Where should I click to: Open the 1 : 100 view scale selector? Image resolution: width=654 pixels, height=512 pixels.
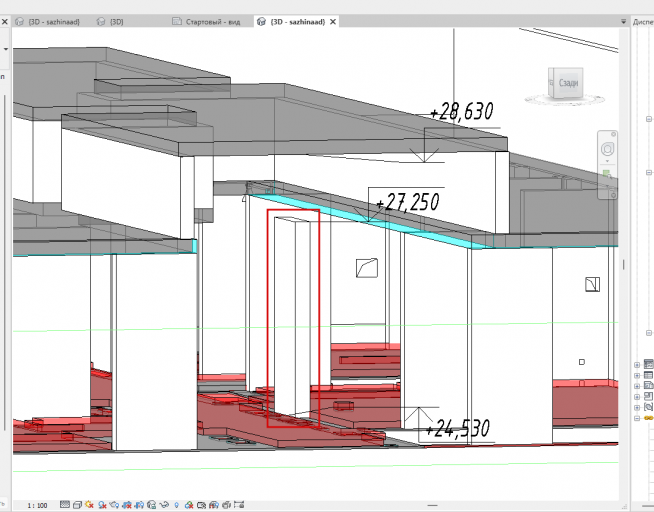pos(38,505)
